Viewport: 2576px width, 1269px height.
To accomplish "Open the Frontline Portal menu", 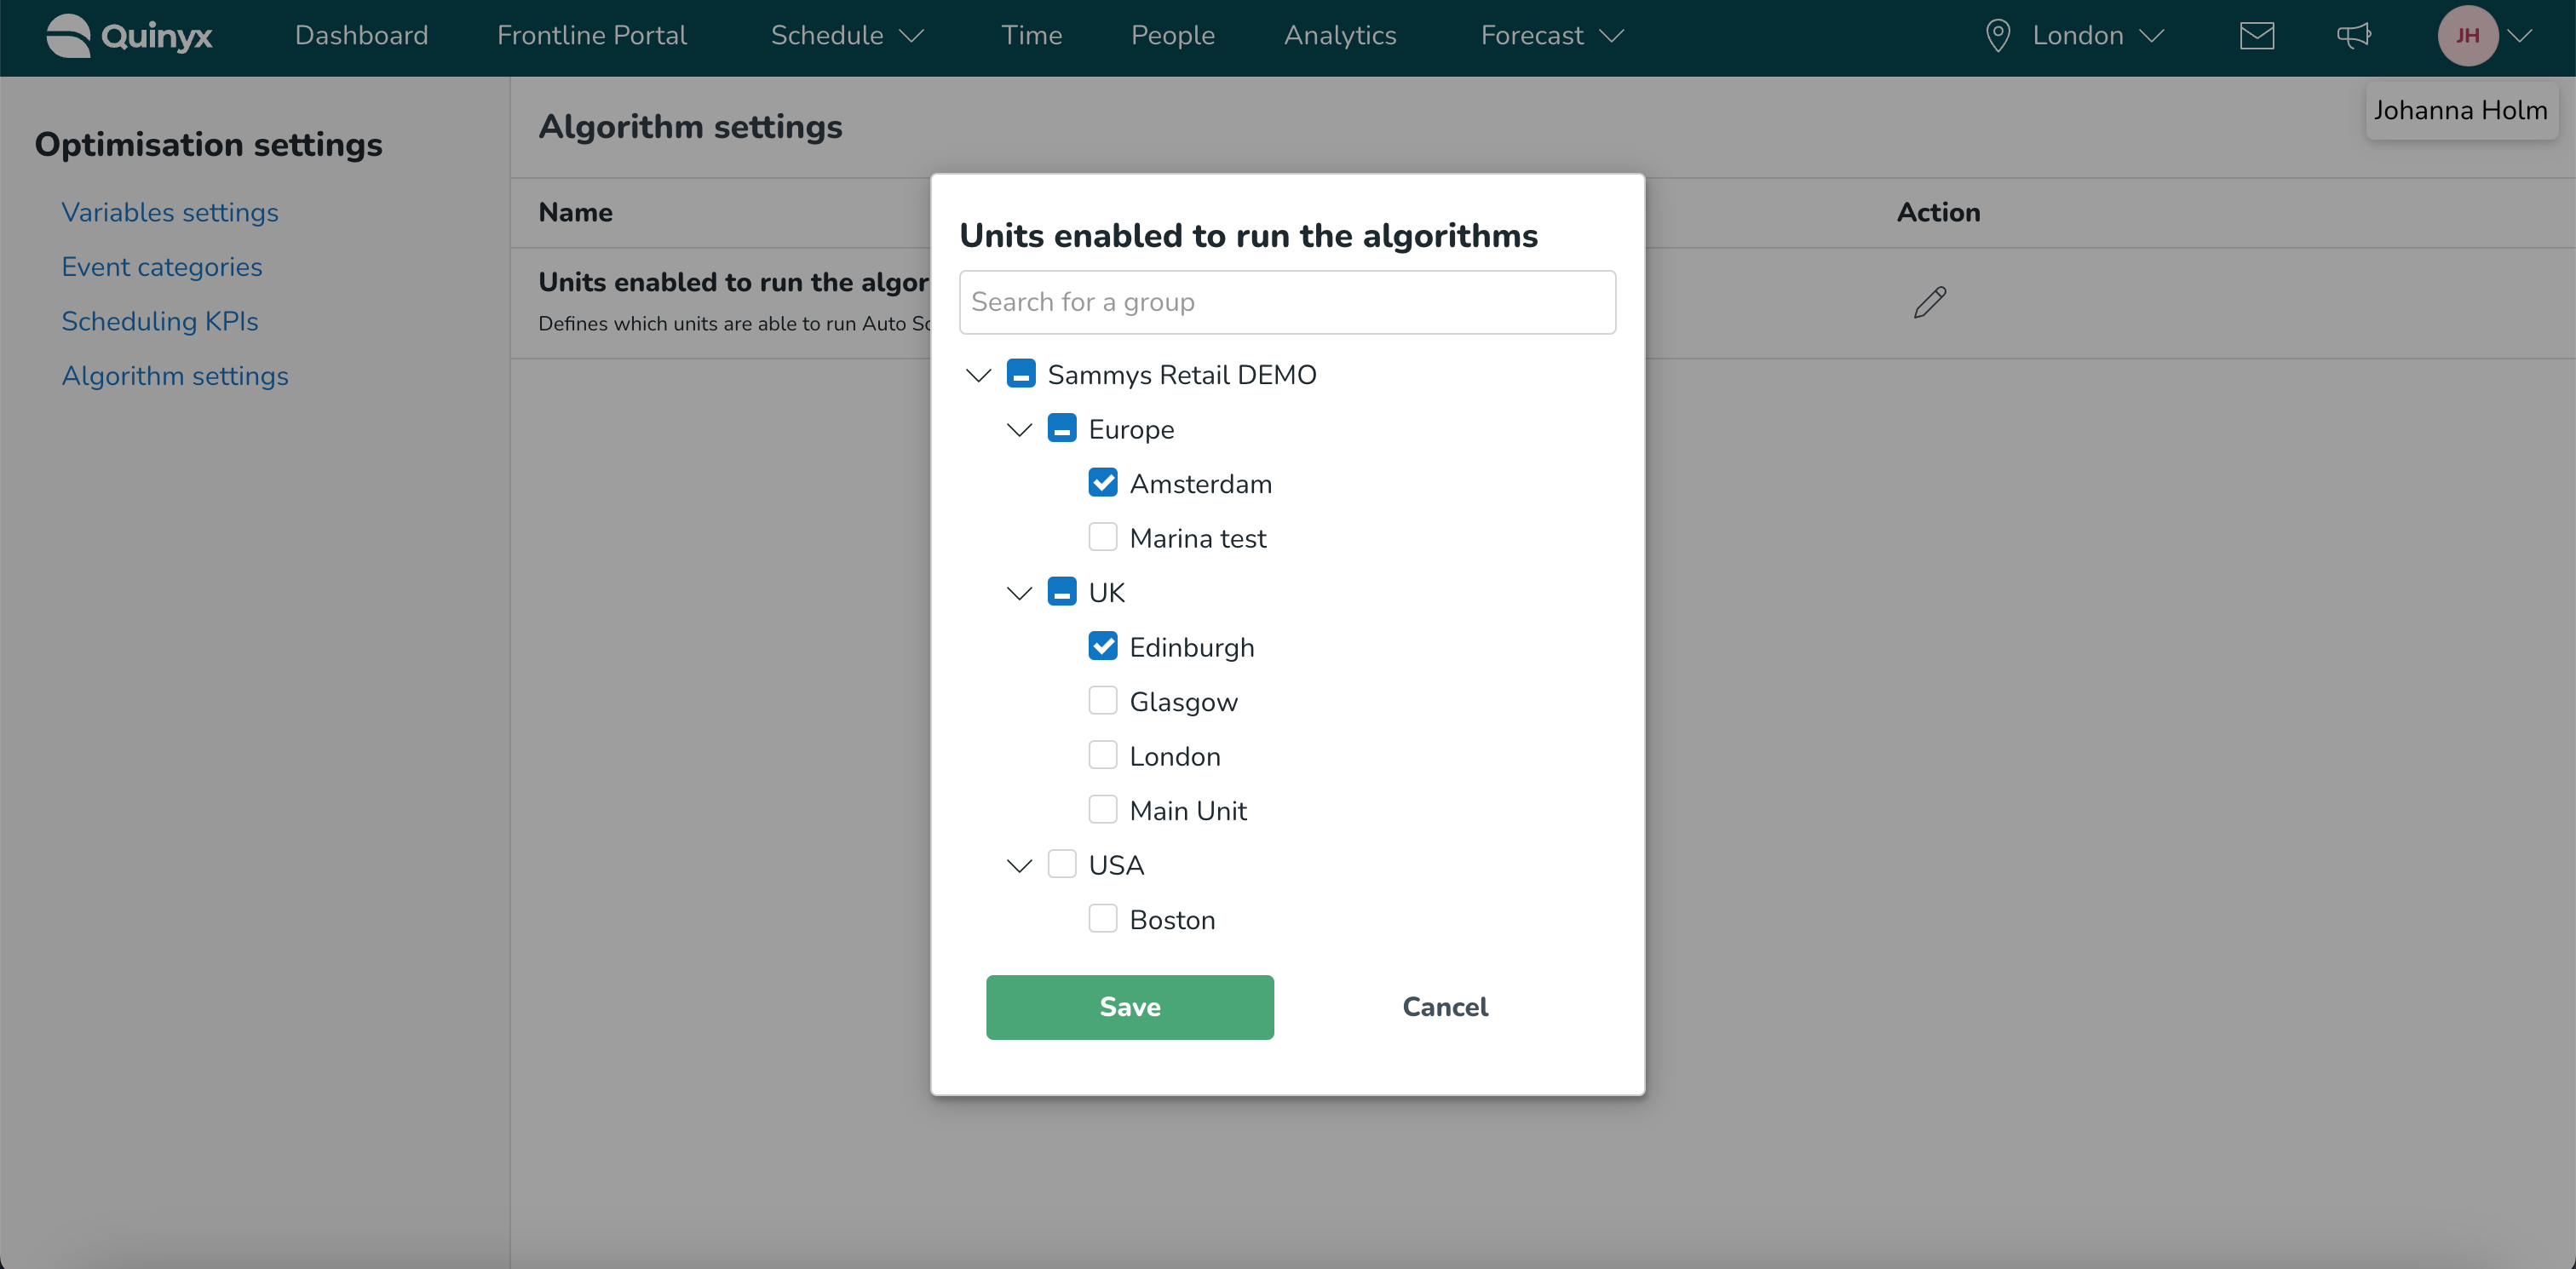I will pos(592,36).
